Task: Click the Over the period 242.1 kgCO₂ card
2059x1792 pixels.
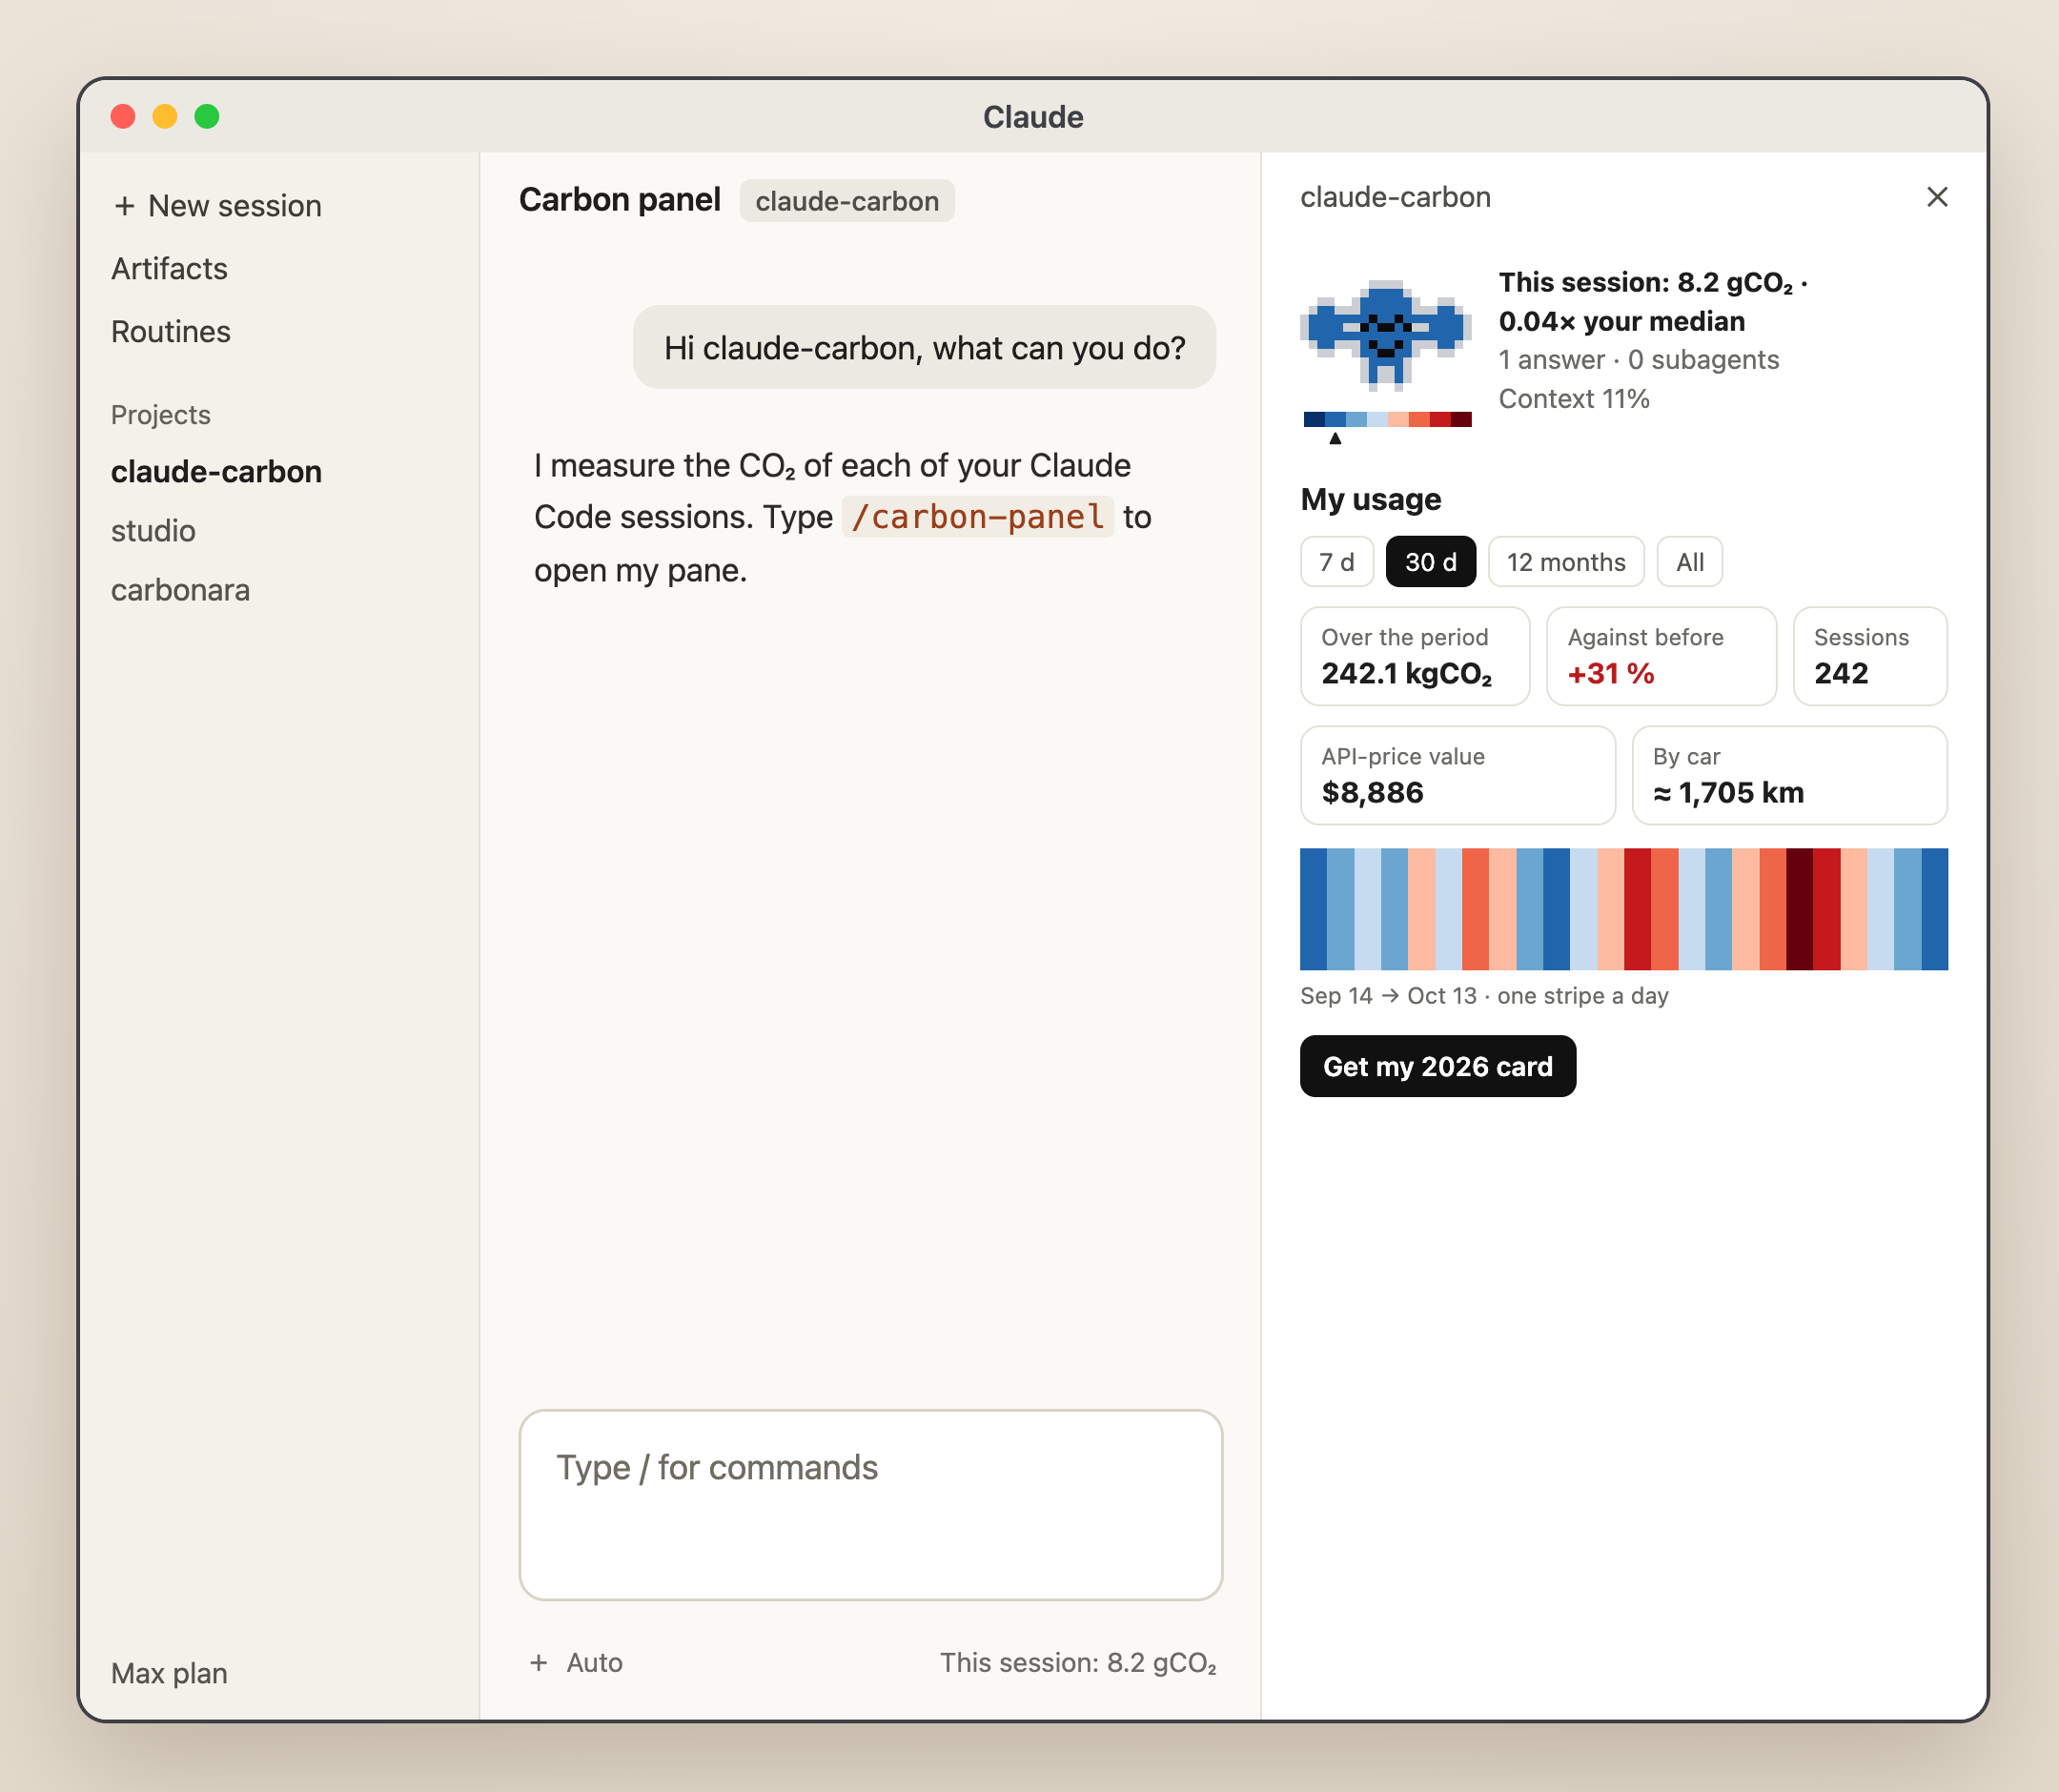Action: click(x=1414, y=656)
